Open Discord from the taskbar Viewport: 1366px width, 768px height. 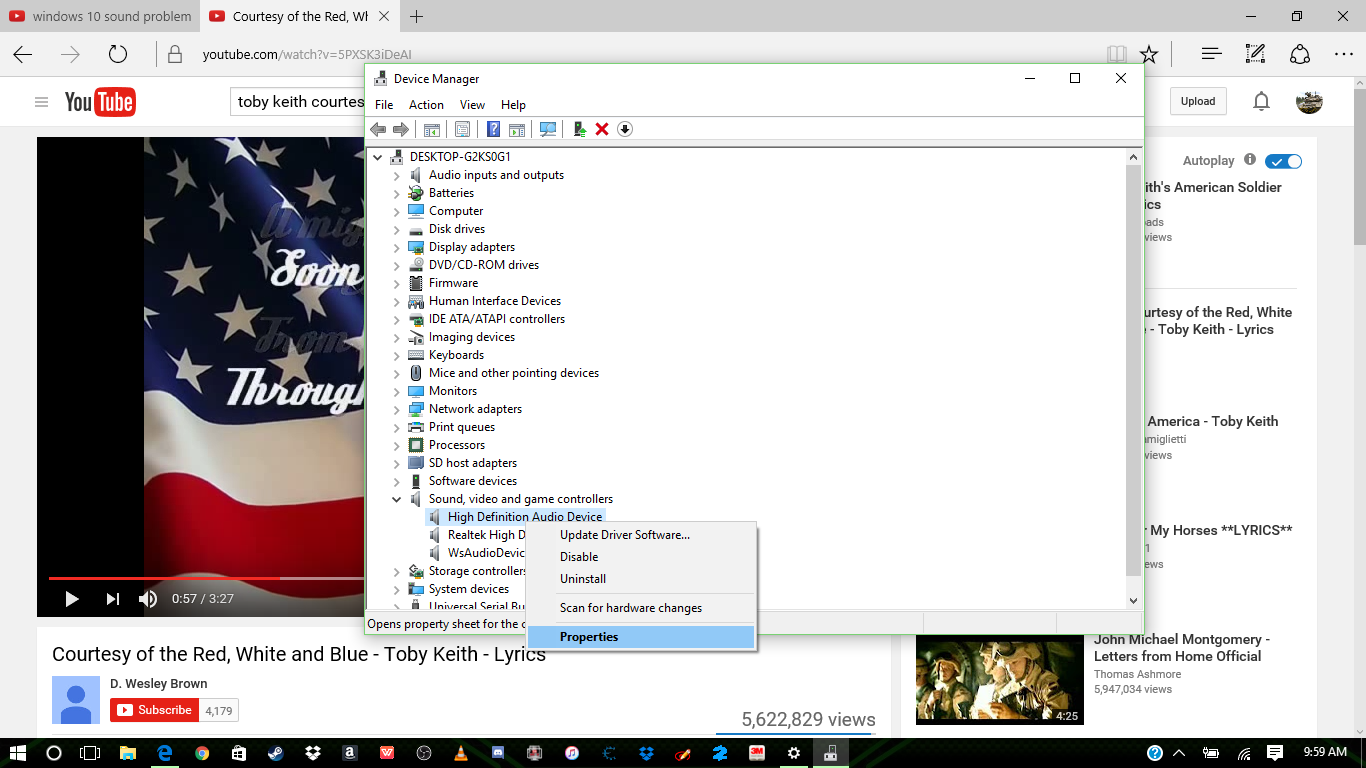pyautogui.click(x=497, y=753)
